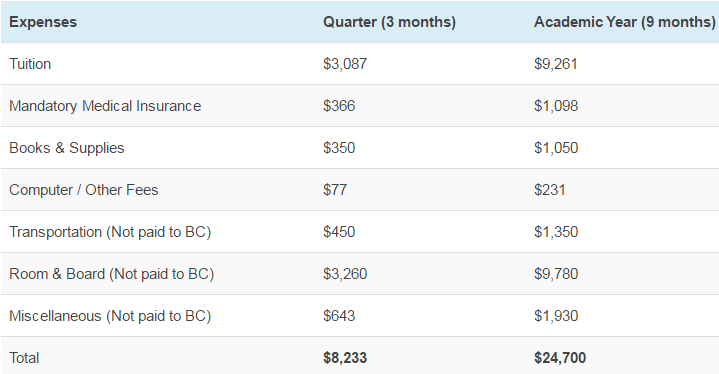This screenshot has width=719, height=374.
Task: Select the $1,050 books yearly amount
Action: (x=556, y=148)
